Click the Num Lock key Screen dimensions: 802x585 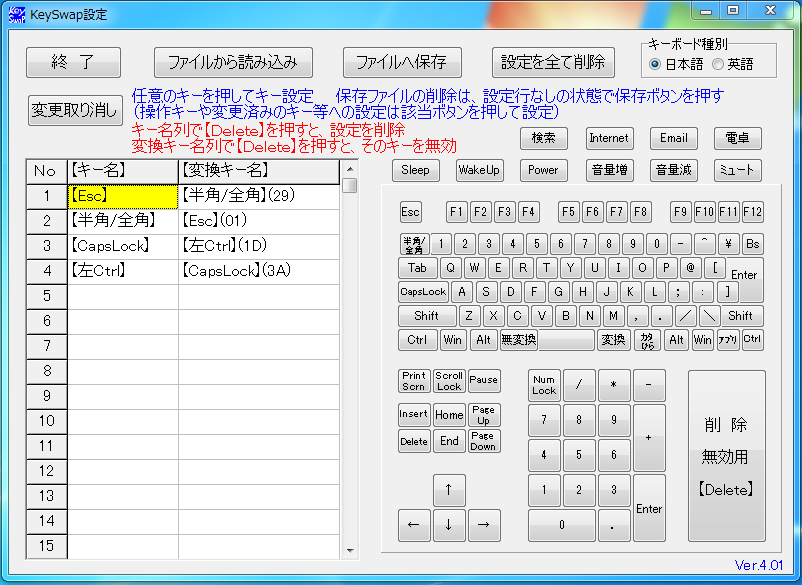(544, 386)
